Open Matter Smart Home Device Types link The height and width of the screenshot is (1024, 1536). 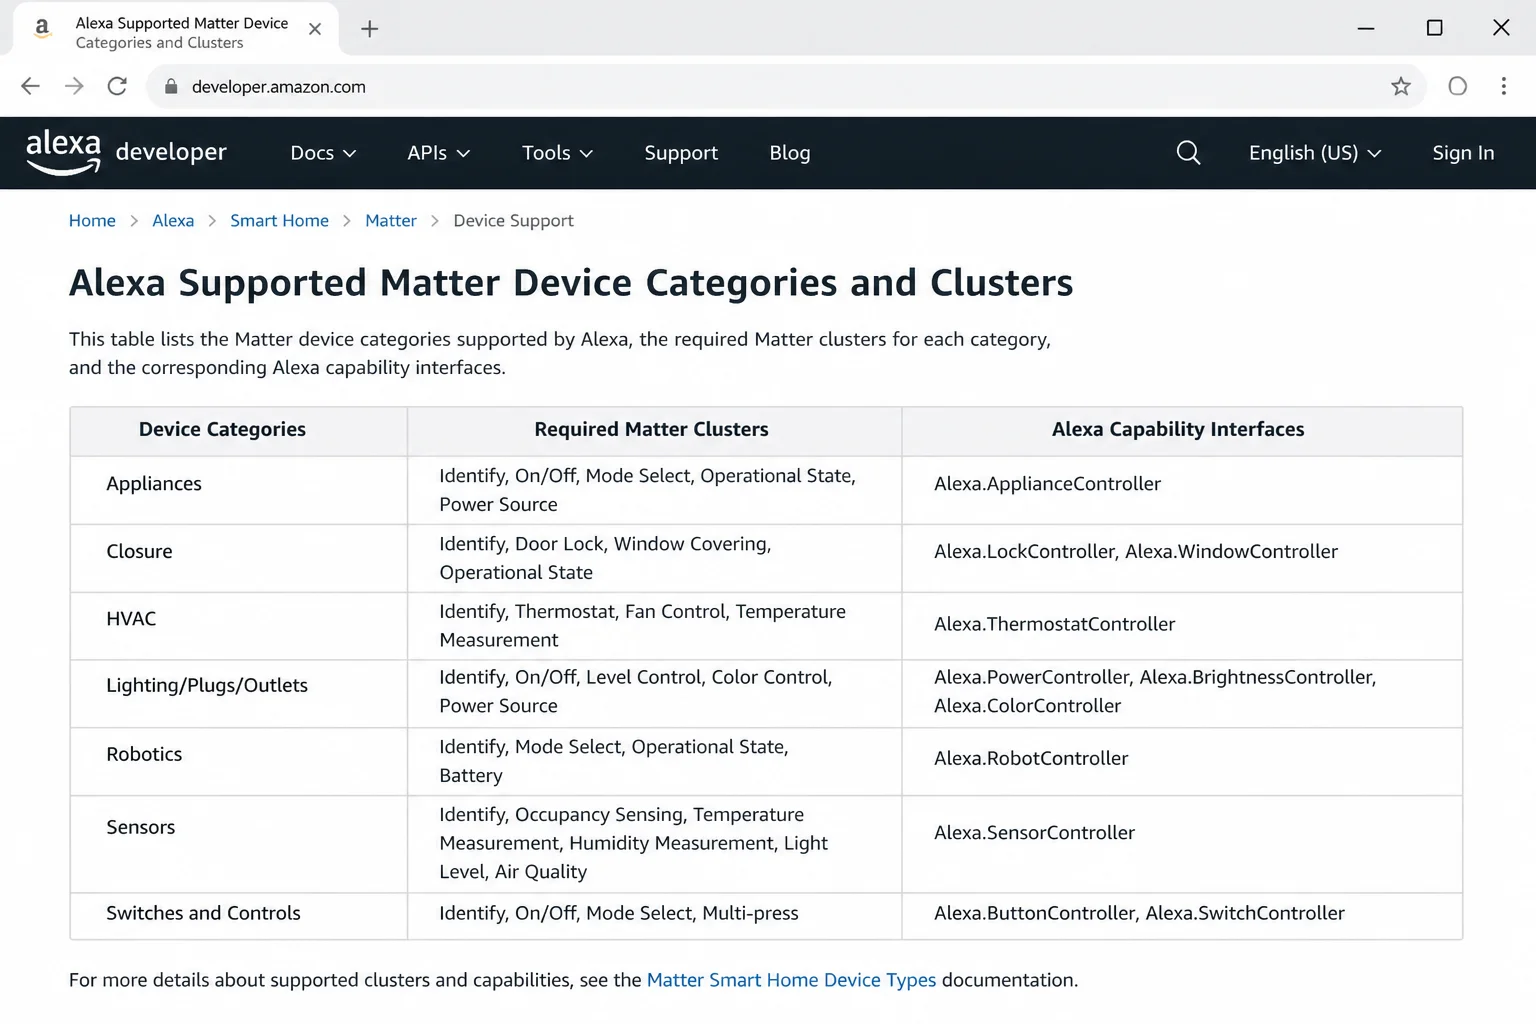coord(791,980)
